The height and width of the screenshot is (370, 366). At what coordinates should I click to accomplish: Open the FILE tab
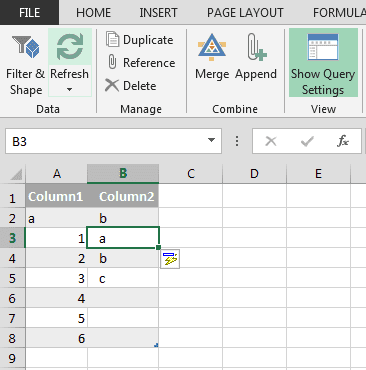coord(29,13)
